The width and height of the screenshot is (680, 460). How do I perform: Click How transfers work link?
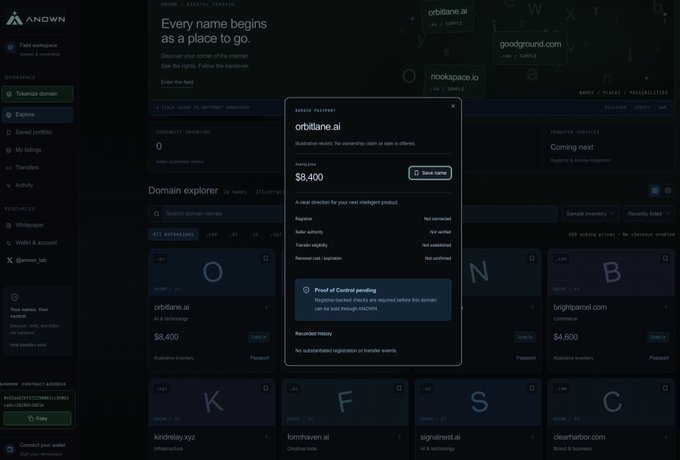(28, 345)
